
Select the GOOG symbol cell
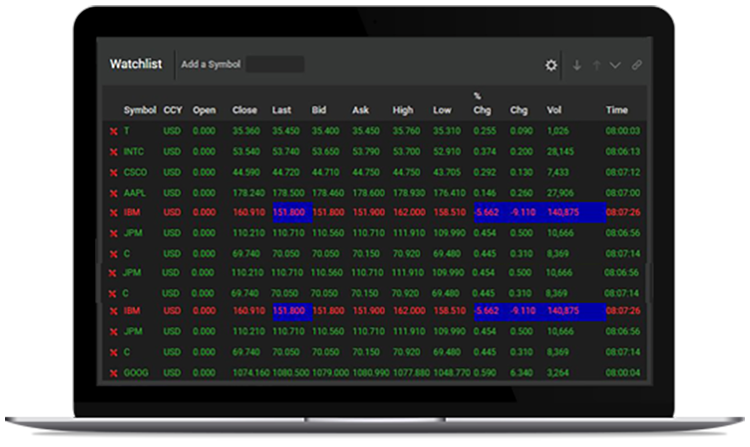(x=136, y=373)
